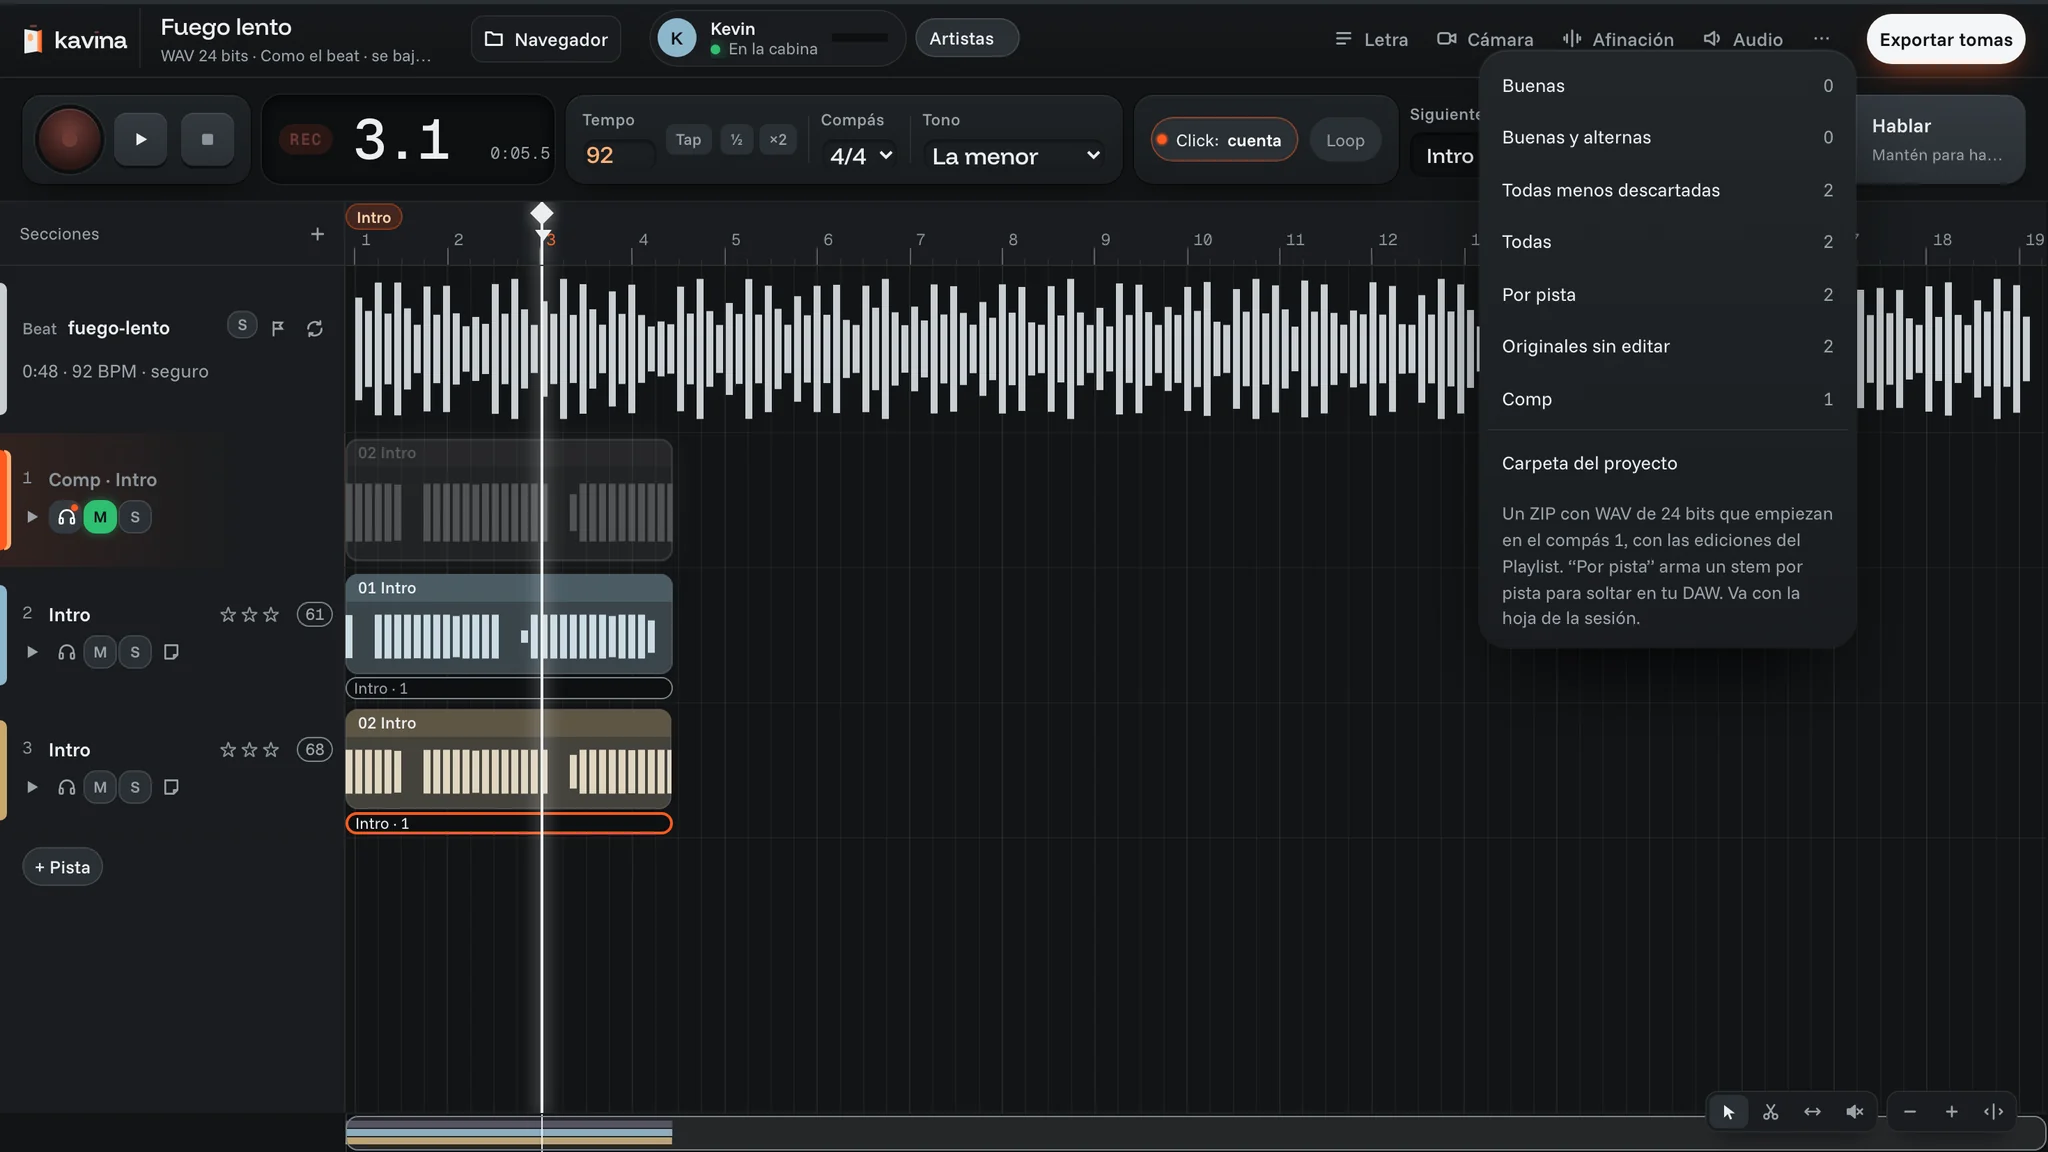Add a track with + Pista
This screenshot has height=1152, width=2048.
[x=62, y=867]
